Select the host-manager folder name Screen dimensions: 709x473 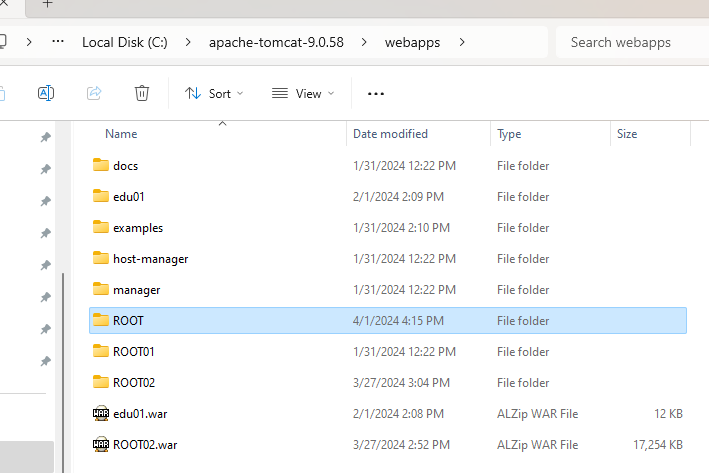coord(151,259)
